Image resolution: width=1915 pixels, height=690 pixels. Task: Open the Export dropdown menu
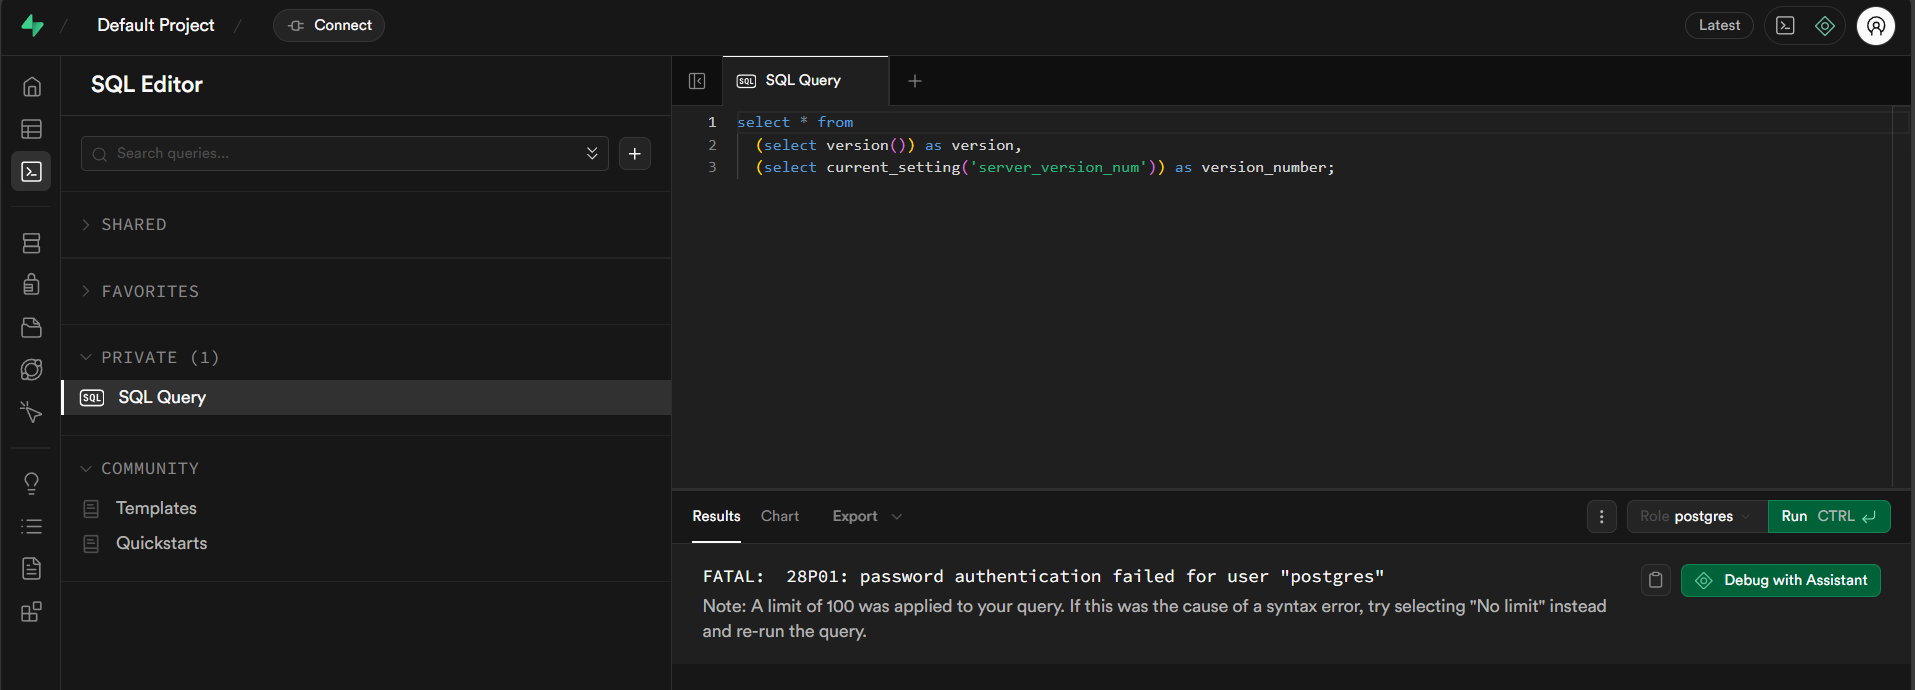point(866,516)
